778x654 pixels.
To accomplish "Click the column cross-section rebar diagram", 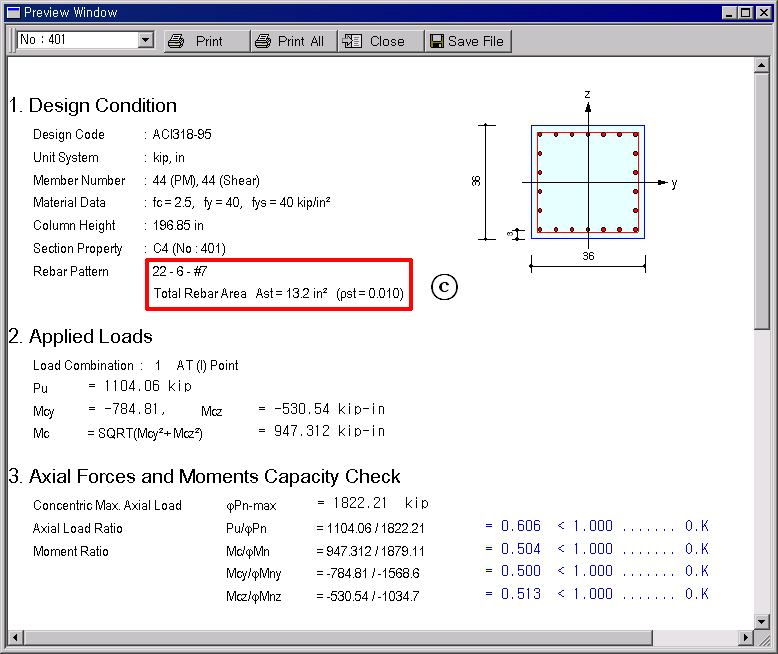I will [x=588, y=182].
